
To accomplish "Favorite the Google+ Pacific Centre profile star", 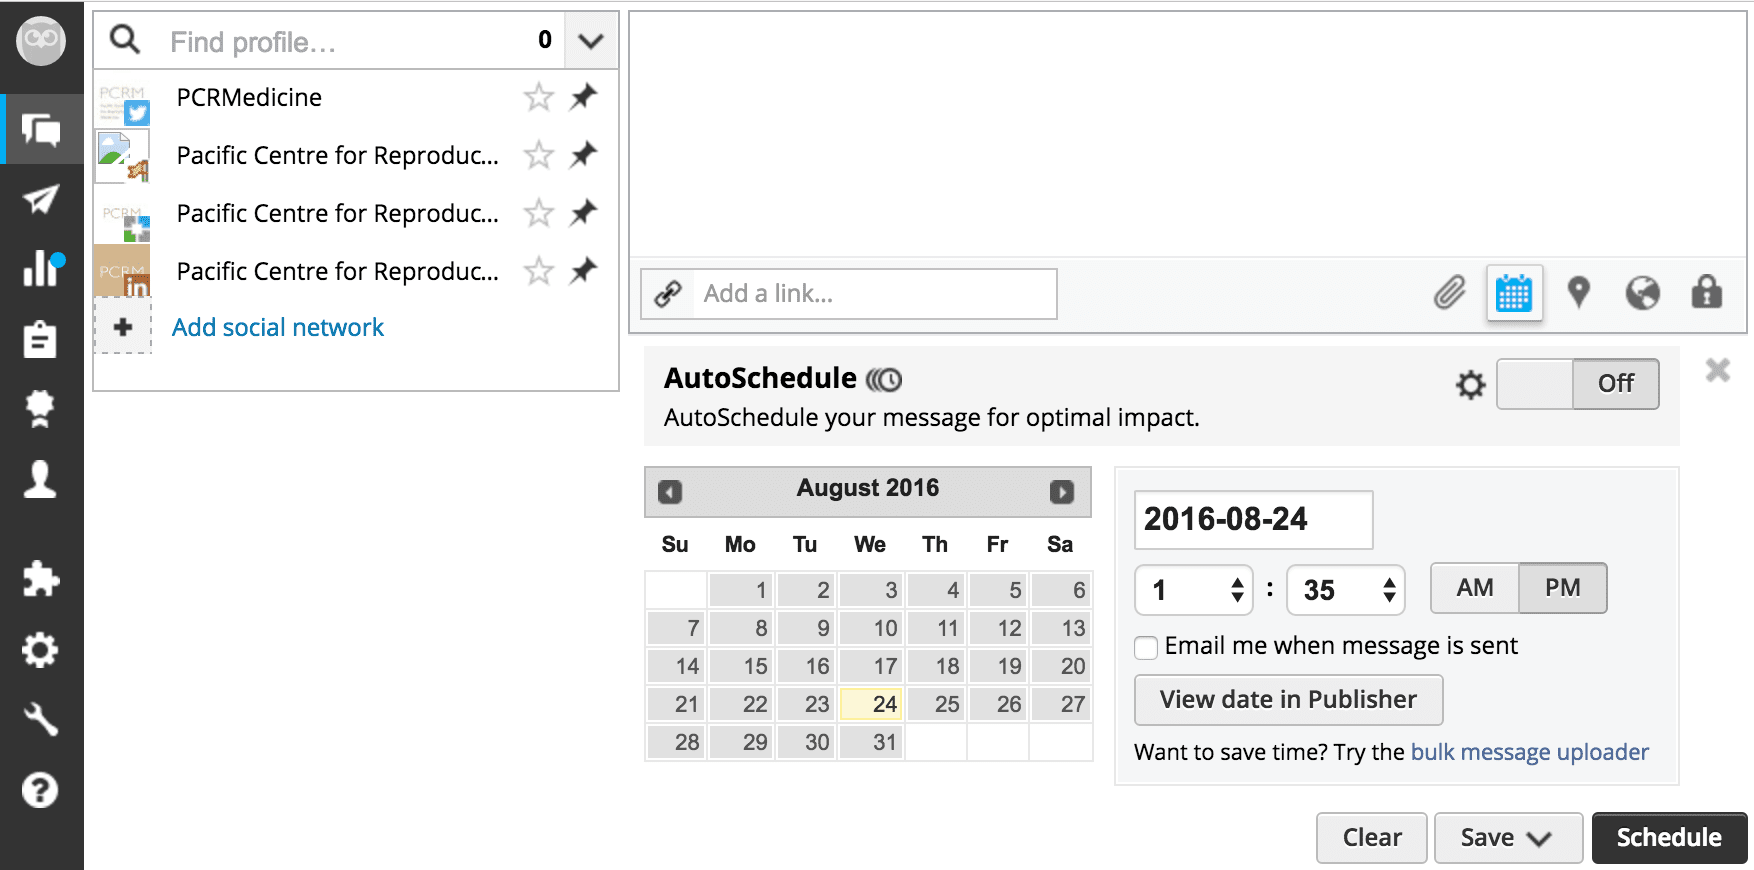I will pos(538,213).
